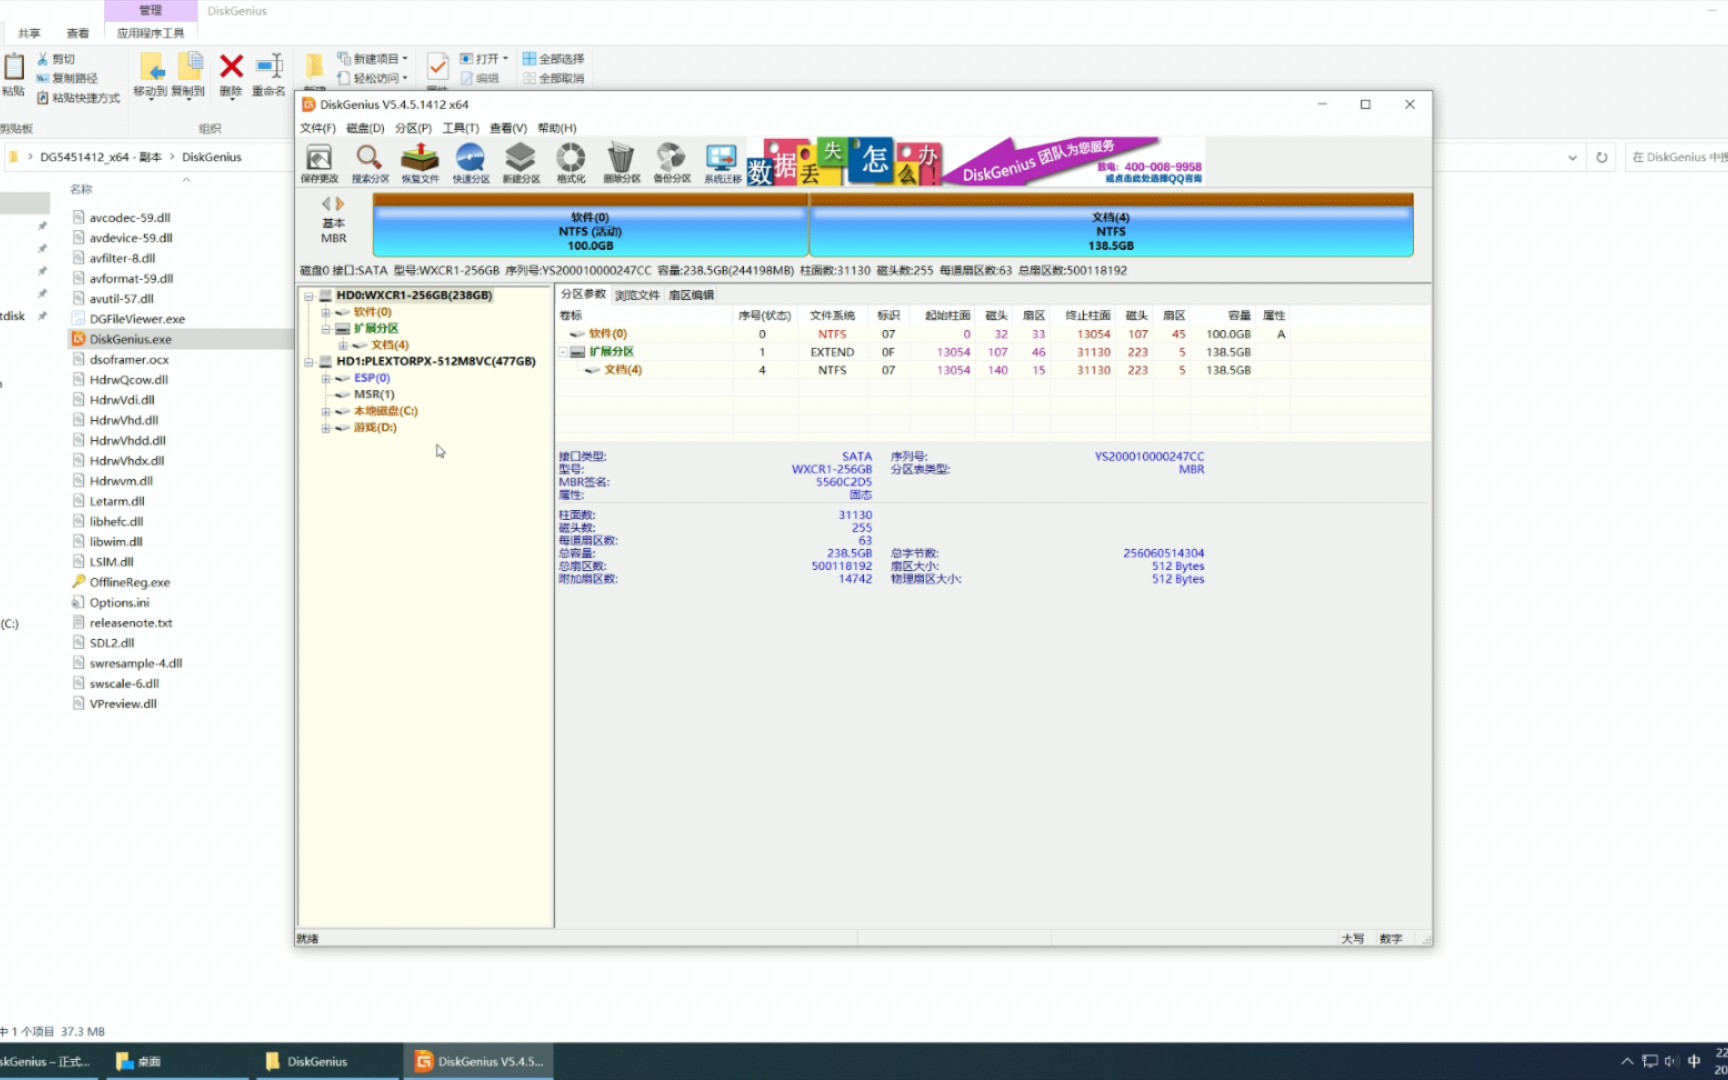Go to previous disk with left arrow
The height and width of the screenshot is (1080, 1728).
pos(326,204)
